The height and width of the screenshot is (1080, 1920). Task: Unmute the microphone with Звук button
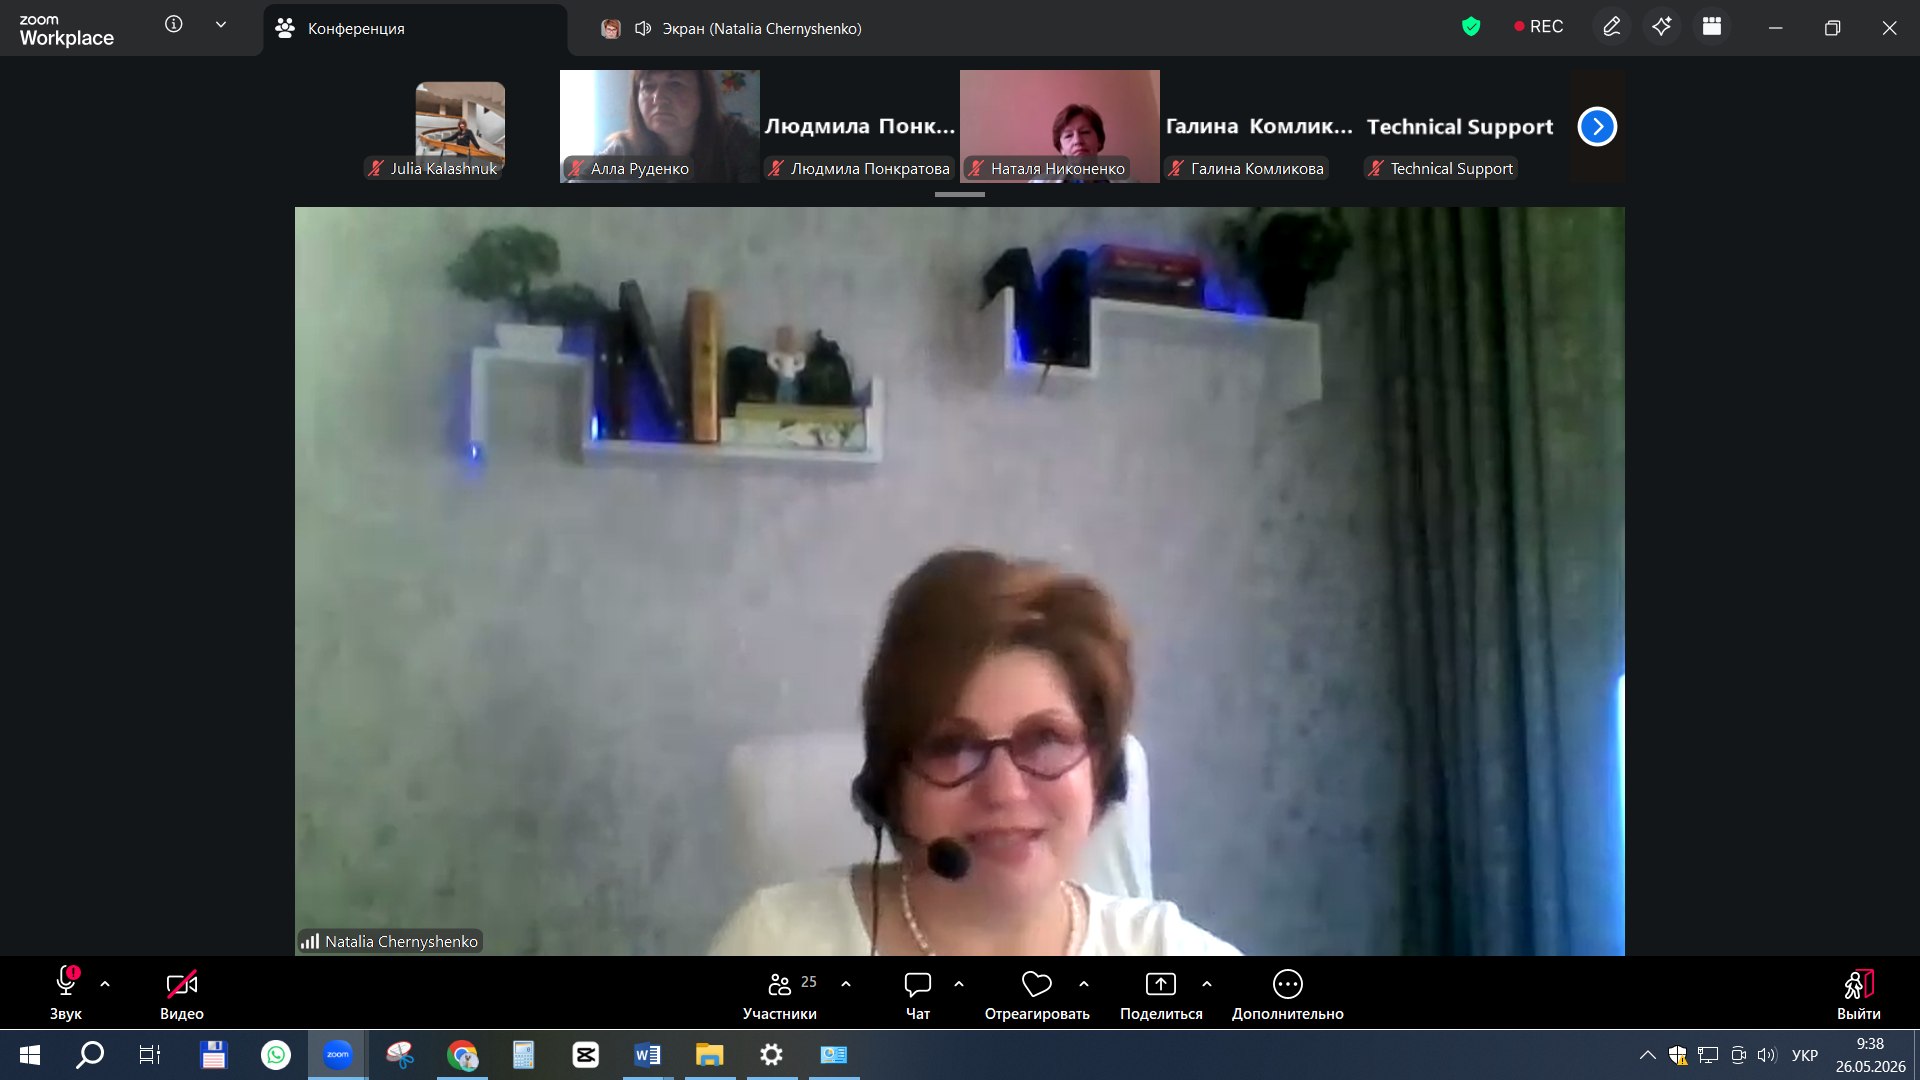[x=66, y=993]
